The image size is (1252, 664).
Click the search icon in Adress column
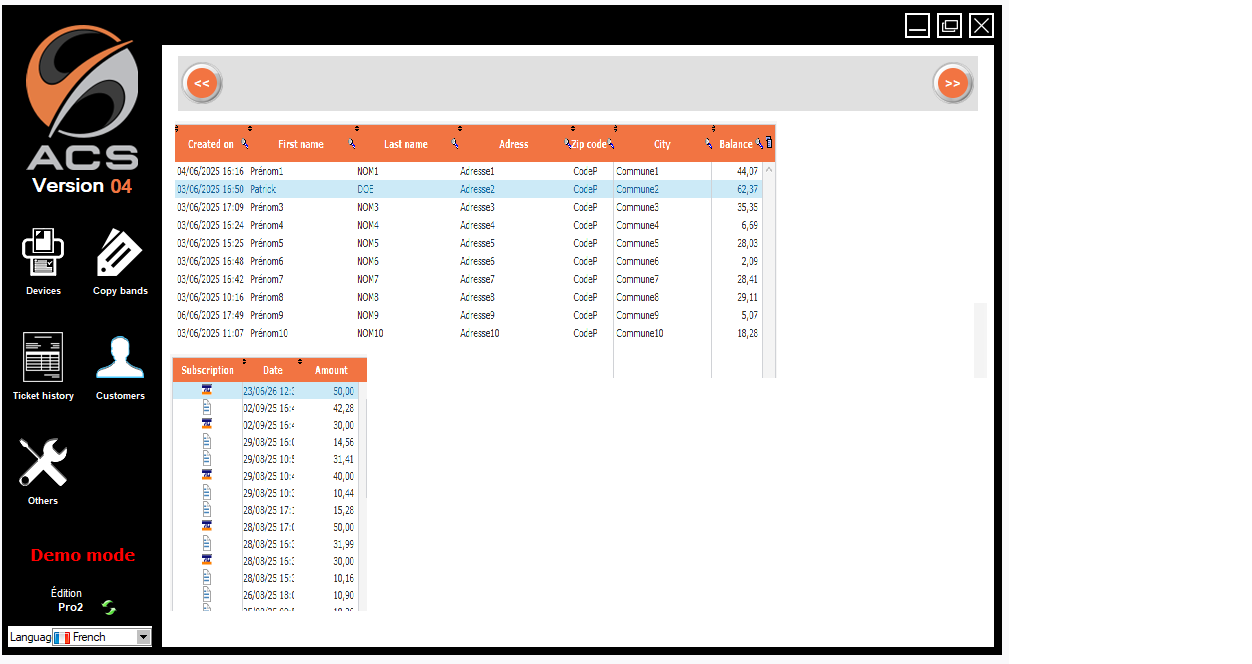pyautogui.click(x=568, y=144)
